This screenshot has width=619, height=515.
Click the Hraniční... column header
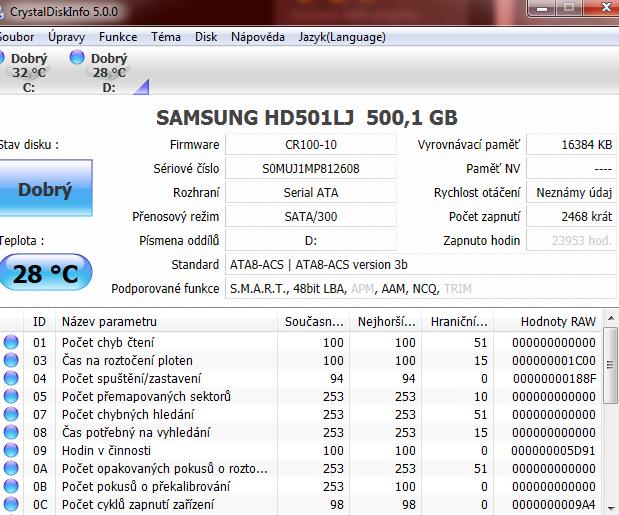click(x=458, y=322)
